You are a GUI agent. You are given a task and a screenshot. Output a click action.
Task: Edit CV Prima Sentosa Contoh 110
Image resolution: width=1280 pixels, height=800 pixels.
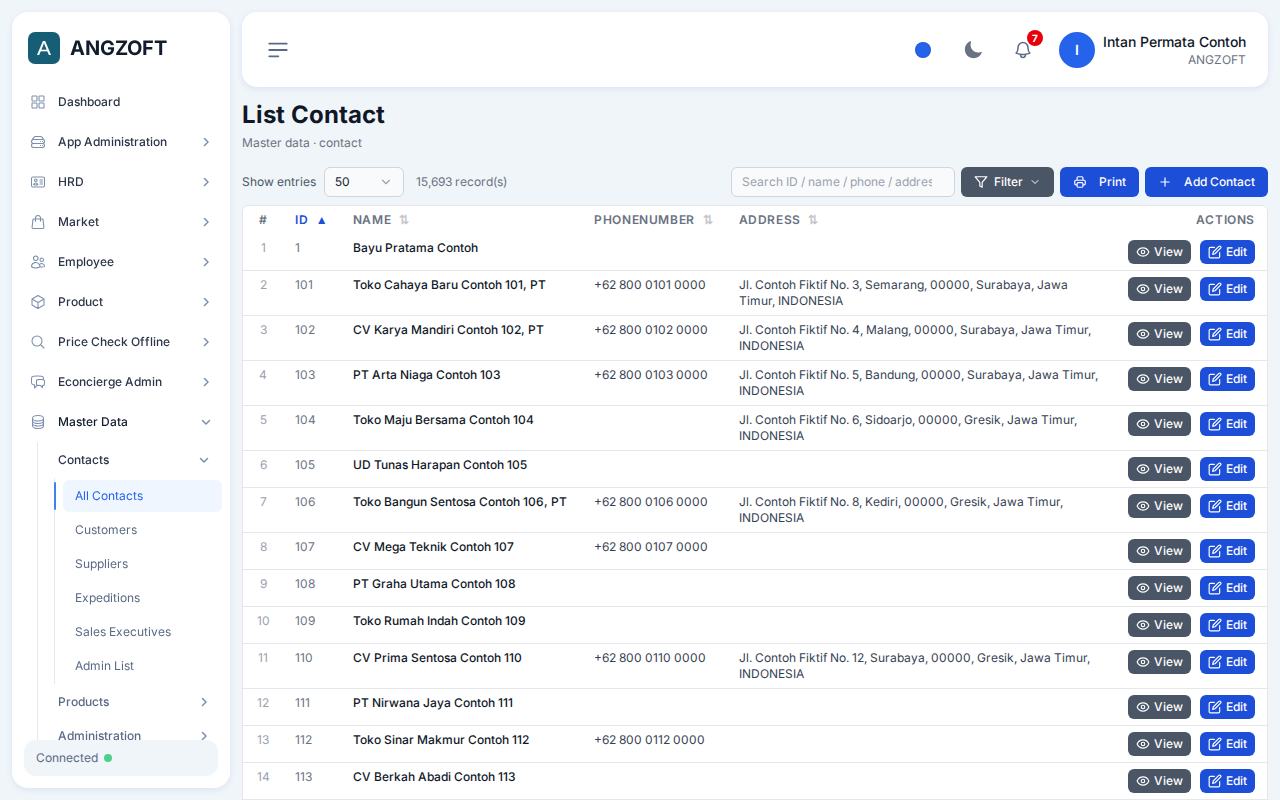(1227, 662)
